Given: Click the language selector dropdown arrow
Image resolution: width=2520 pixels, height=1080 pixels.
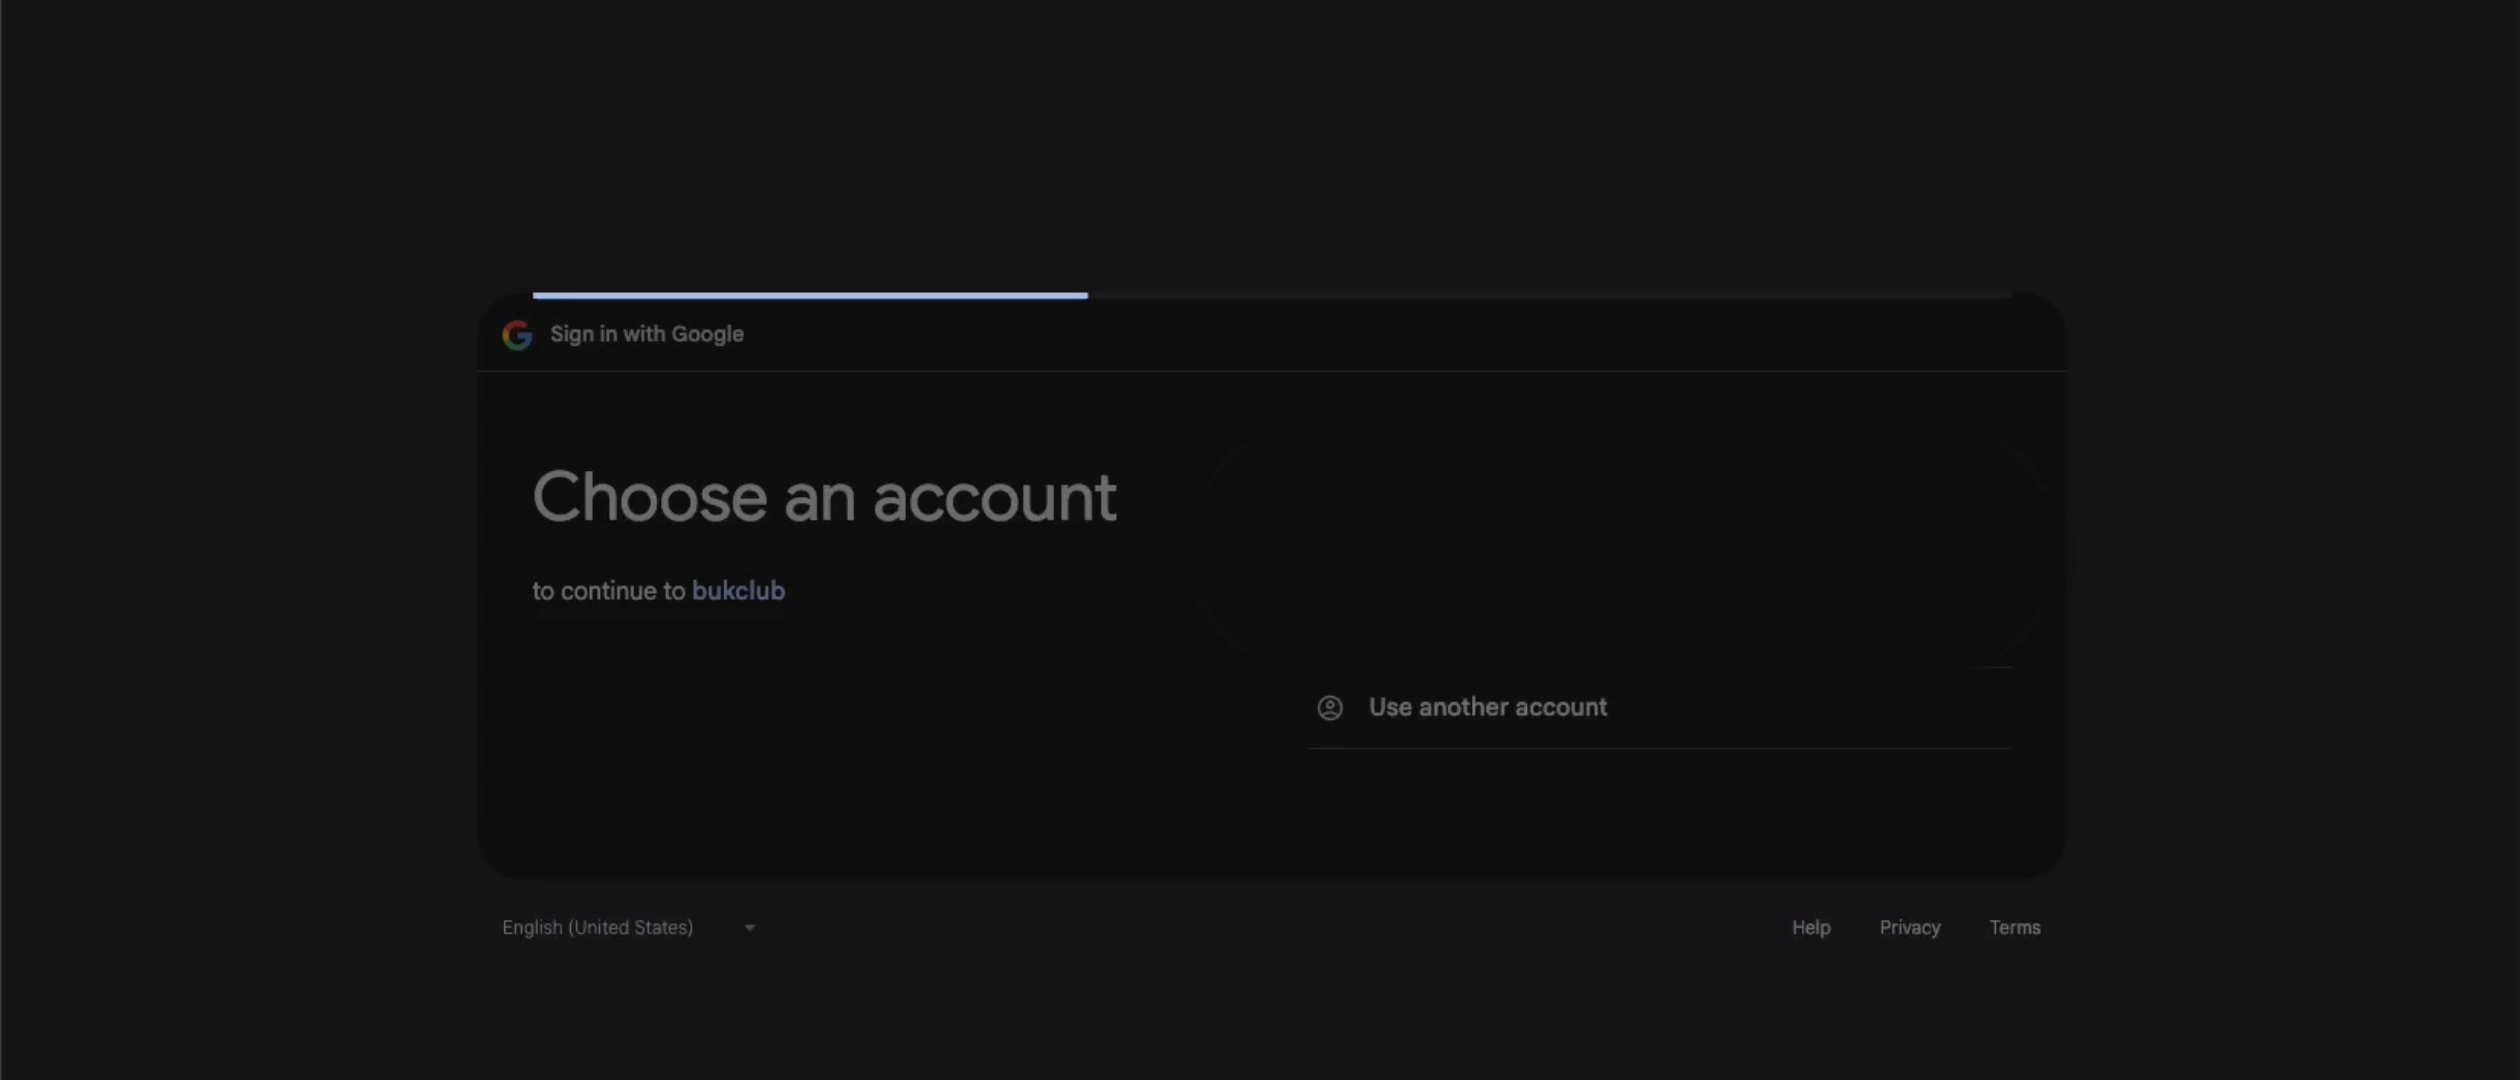Looking at the screenshot, I should point(749,928).
